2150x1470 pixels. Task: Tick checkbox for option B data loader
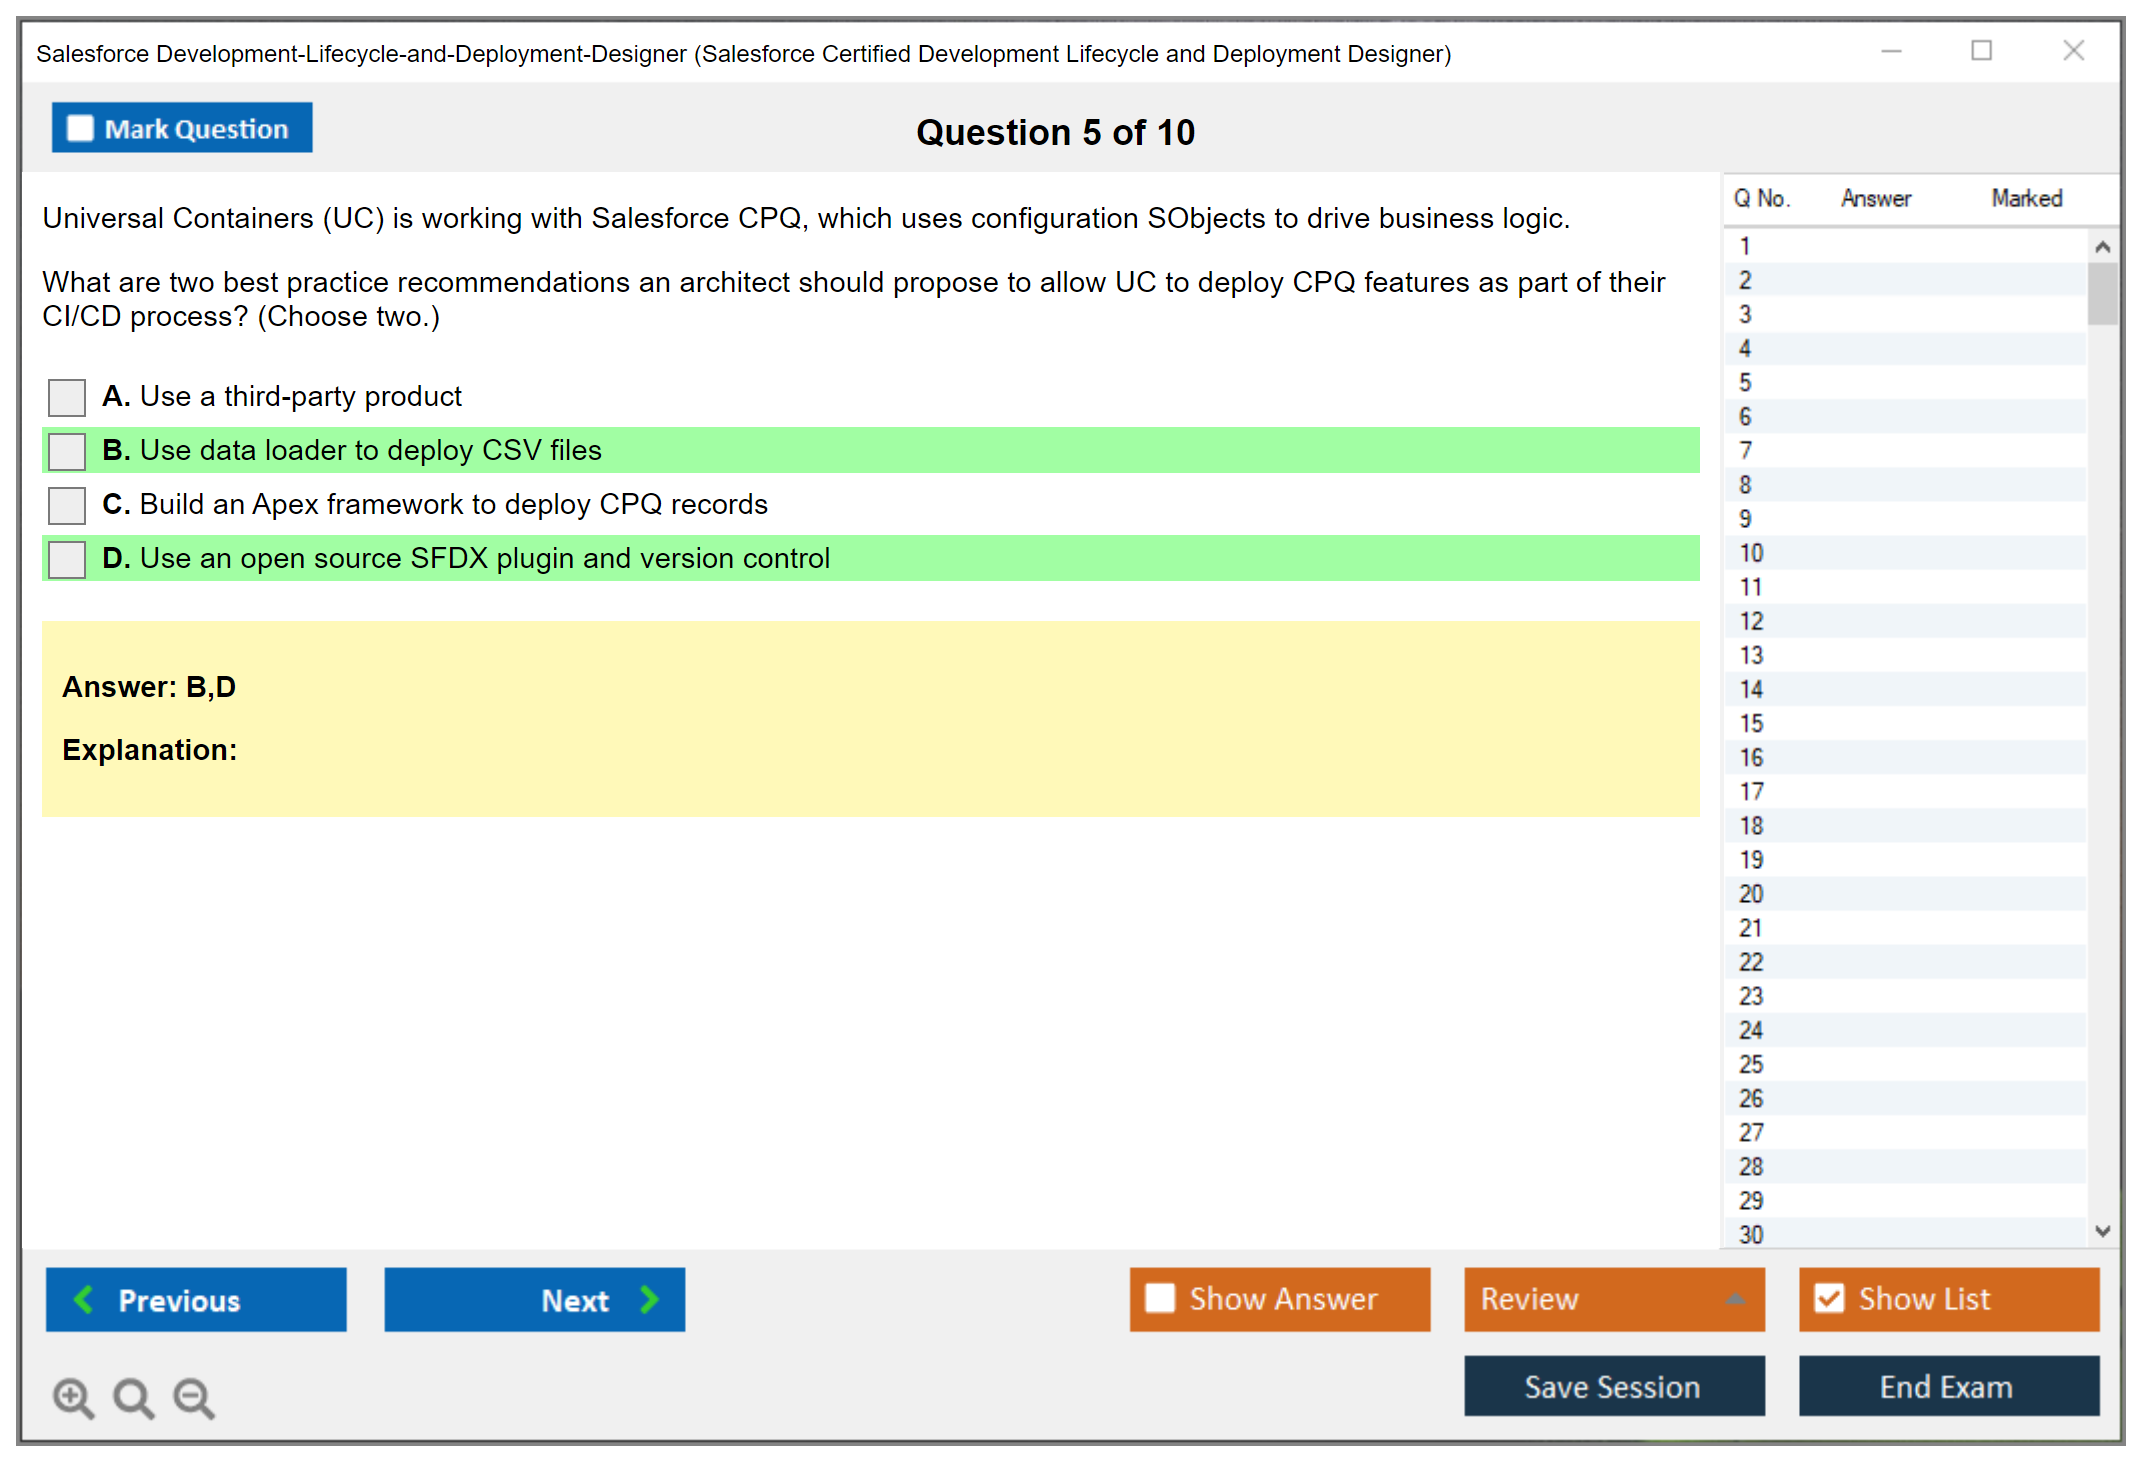click(67, 451)
